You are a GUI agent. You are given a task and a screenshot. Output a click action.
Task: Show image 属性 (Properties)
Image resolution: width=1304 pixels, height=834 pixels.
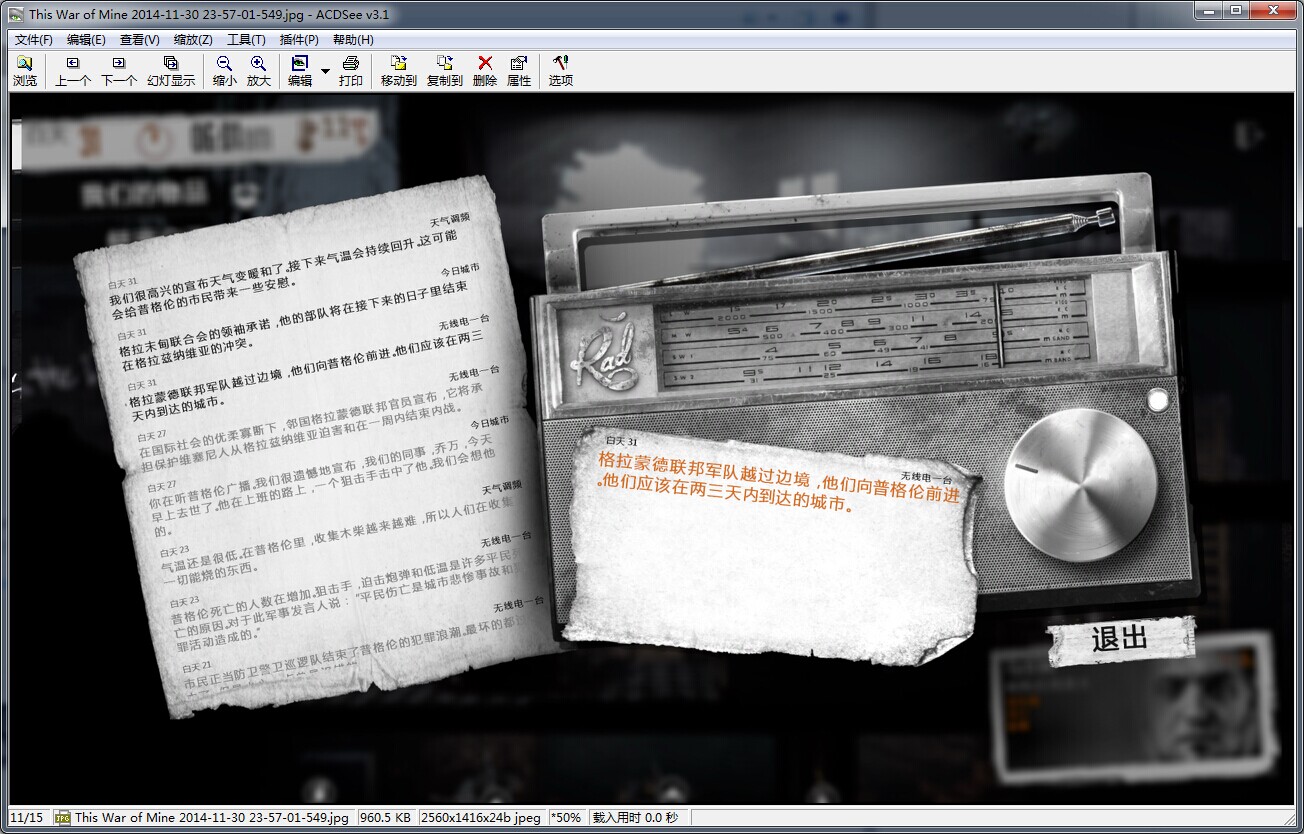tap(519, 71)
